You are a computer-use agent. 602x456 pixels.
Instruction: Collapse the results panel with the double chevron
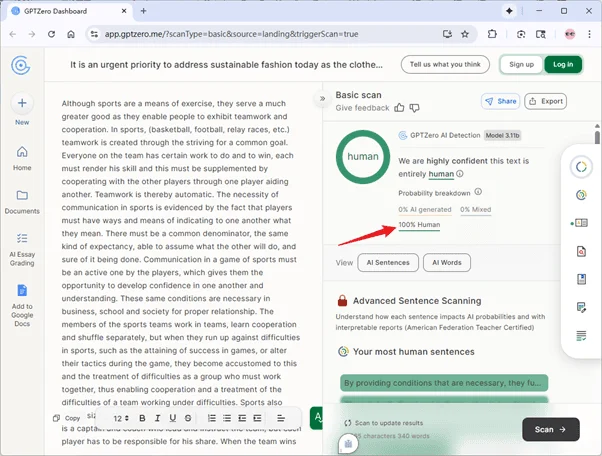click(x=322, y=99)
